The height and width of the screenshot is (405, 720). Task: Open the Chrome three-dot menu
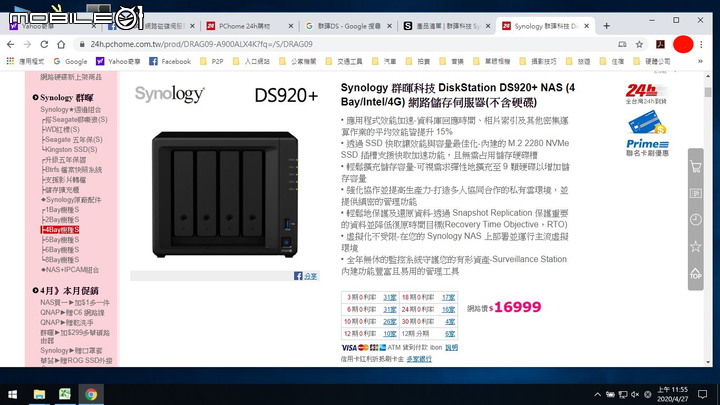click(701, 45)
